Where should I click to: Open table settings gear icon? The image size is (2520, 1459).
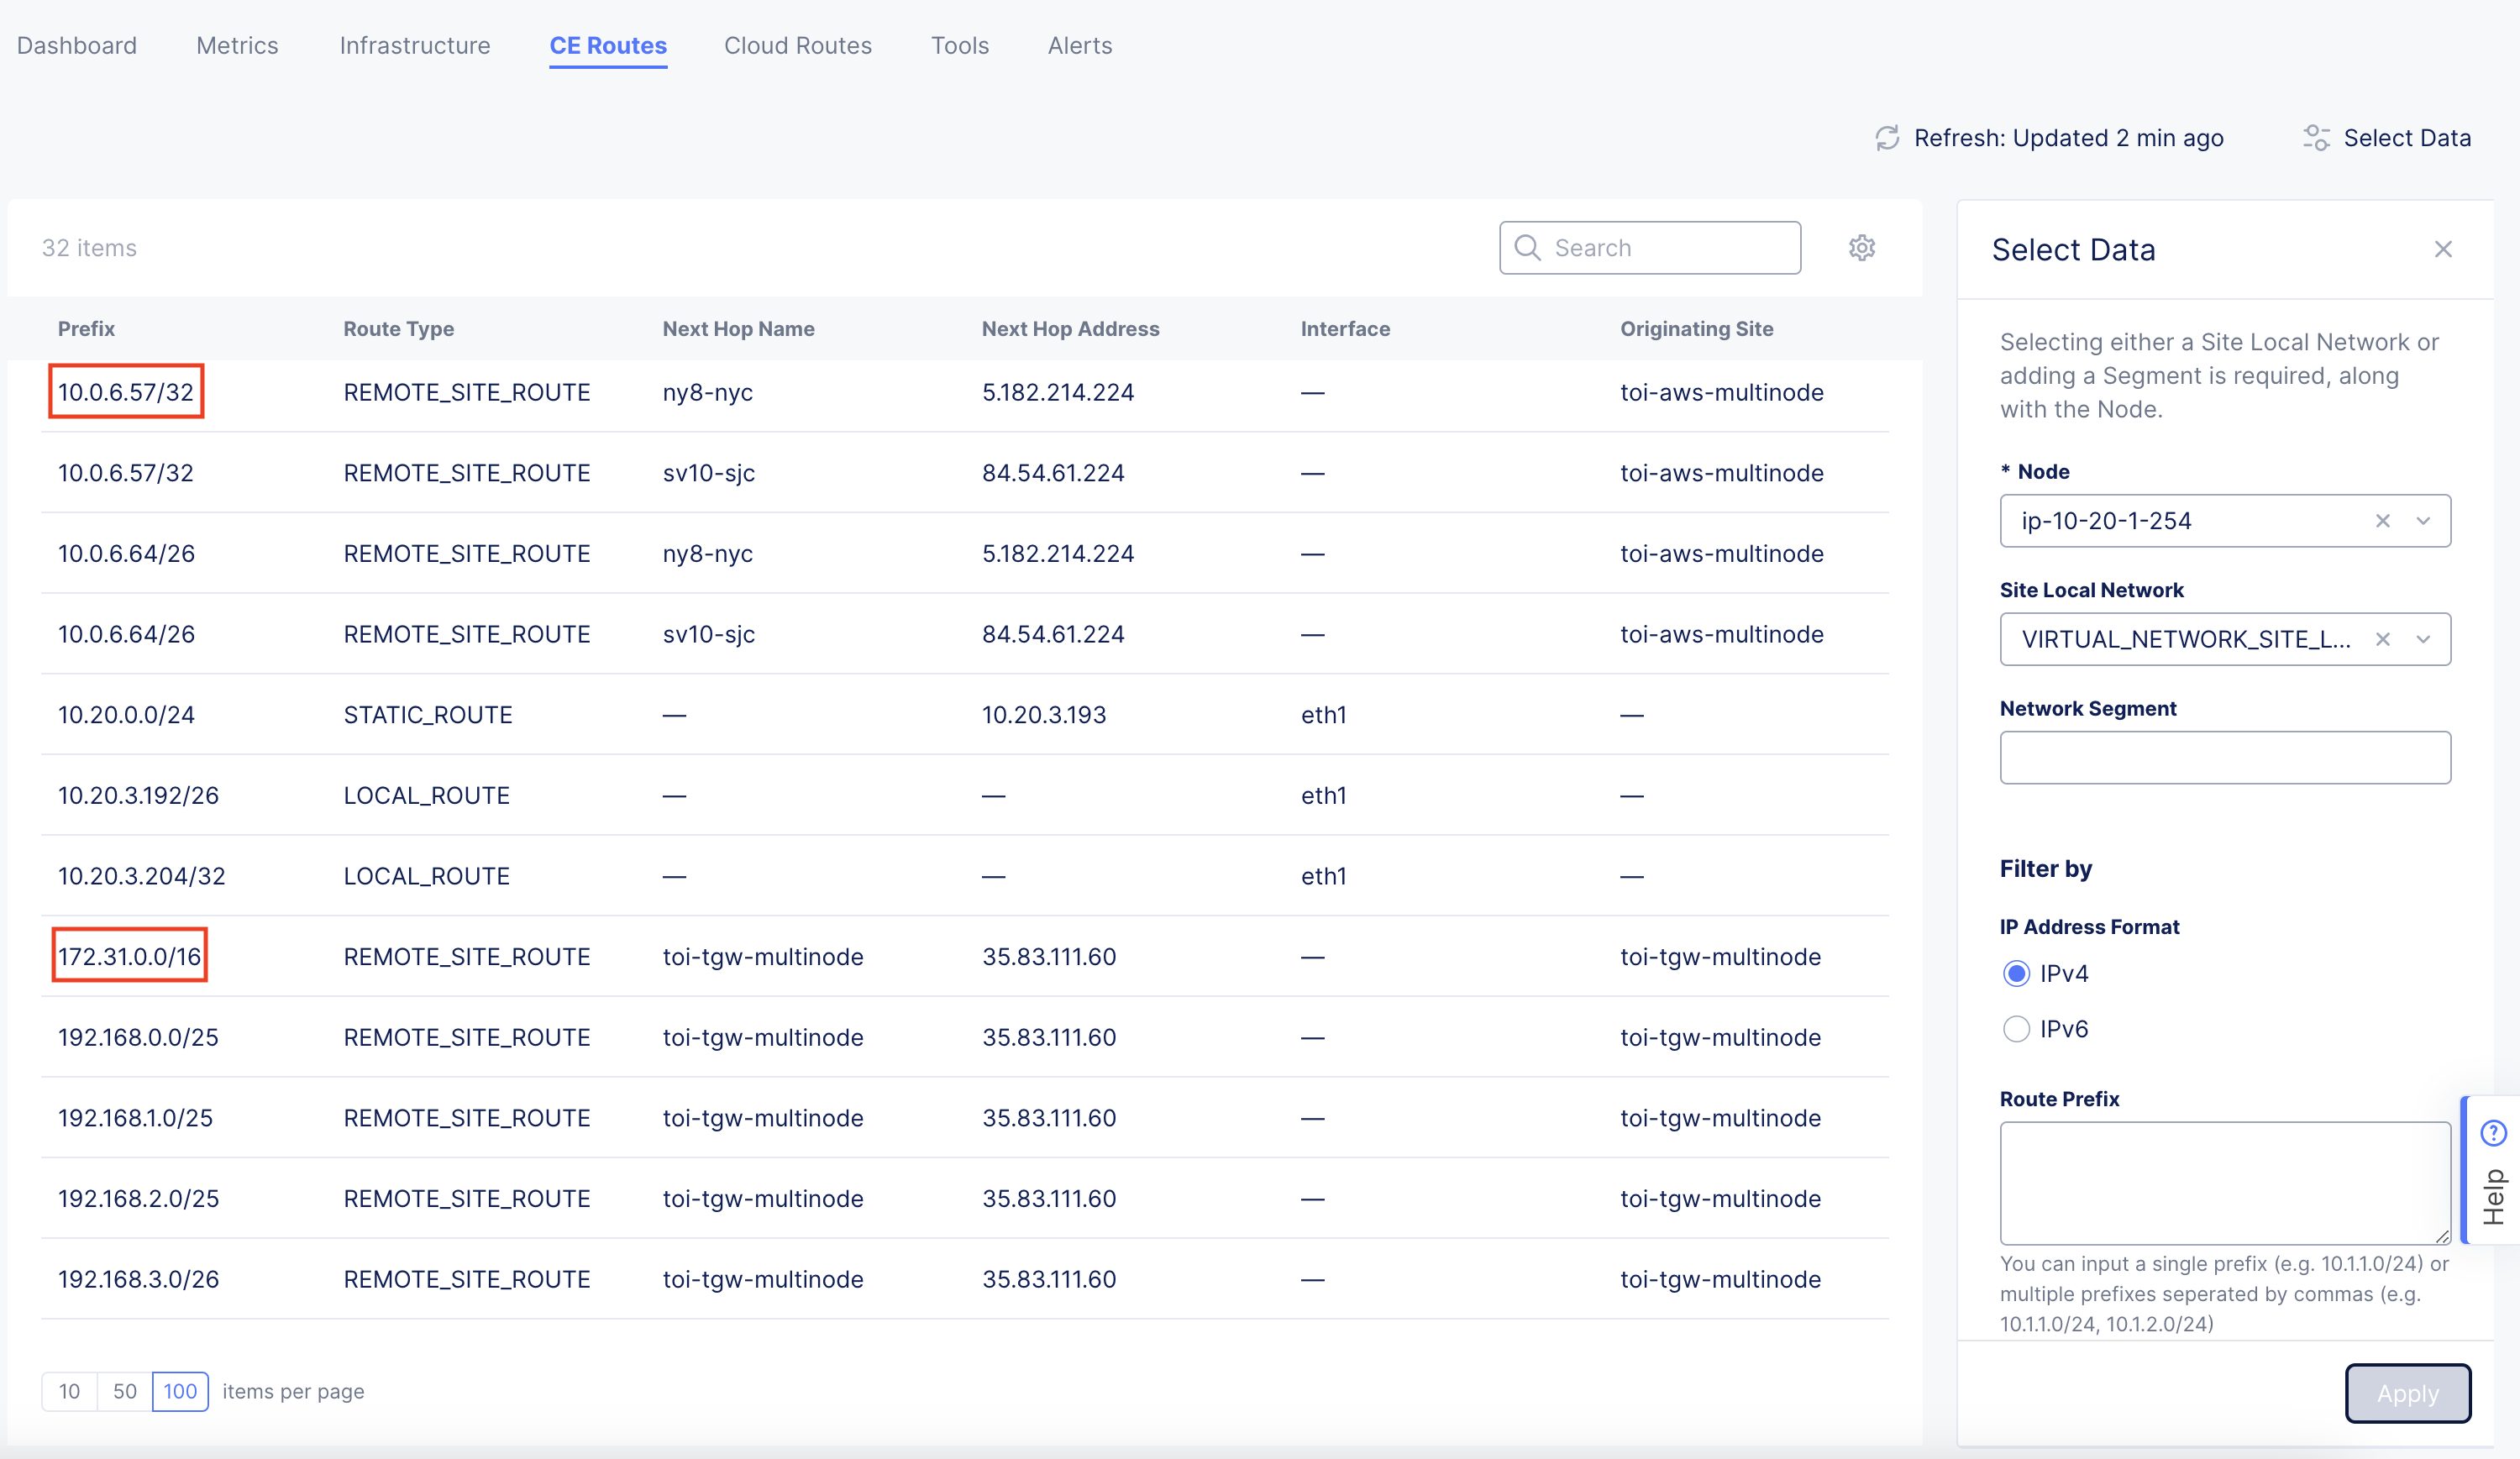1861,247
